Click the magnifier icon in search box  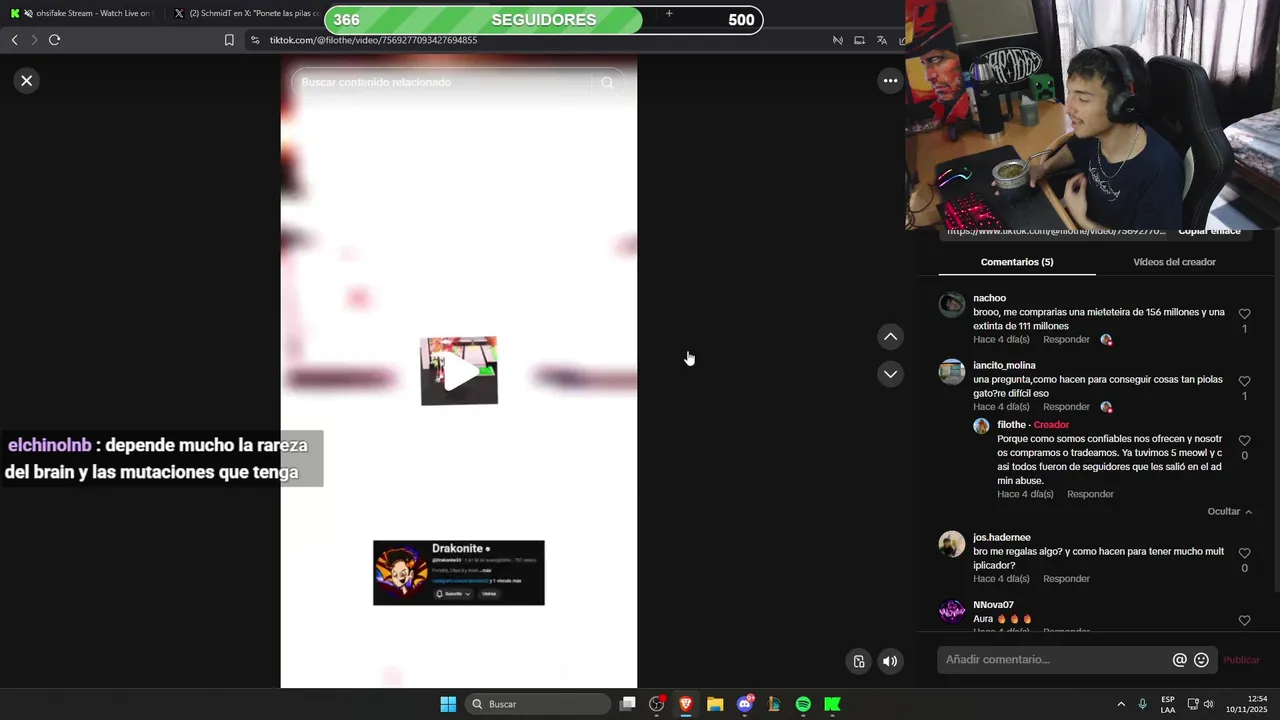[607, 83]
